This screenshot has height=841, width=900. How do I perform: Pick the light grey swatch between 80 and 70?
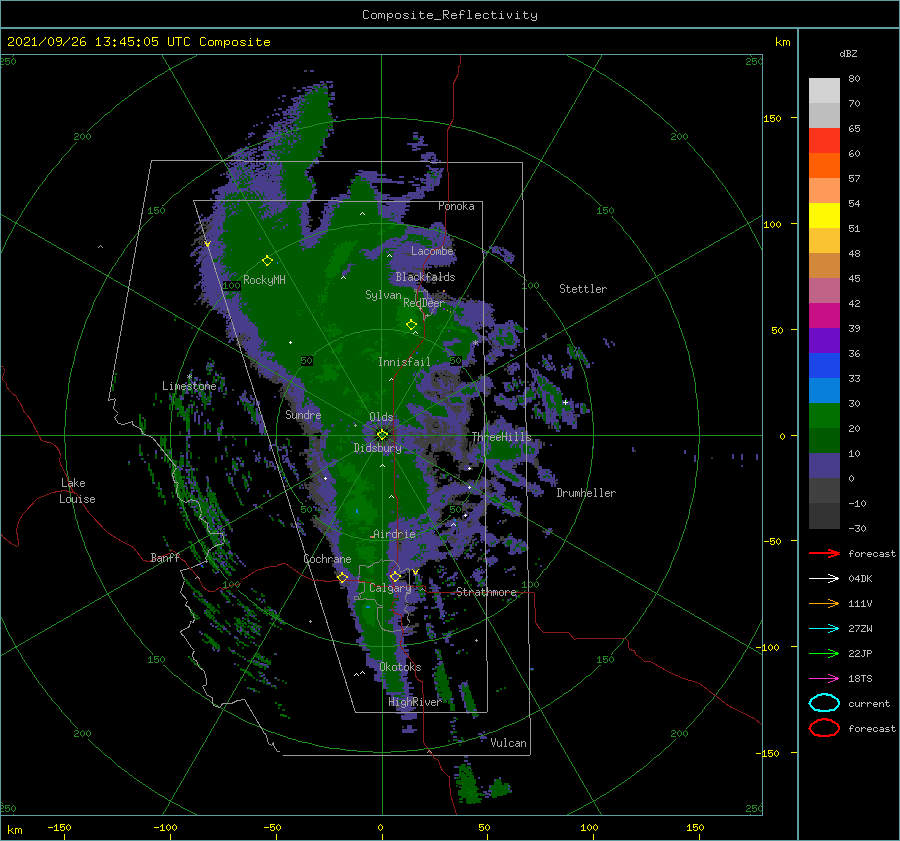point(824,91)
